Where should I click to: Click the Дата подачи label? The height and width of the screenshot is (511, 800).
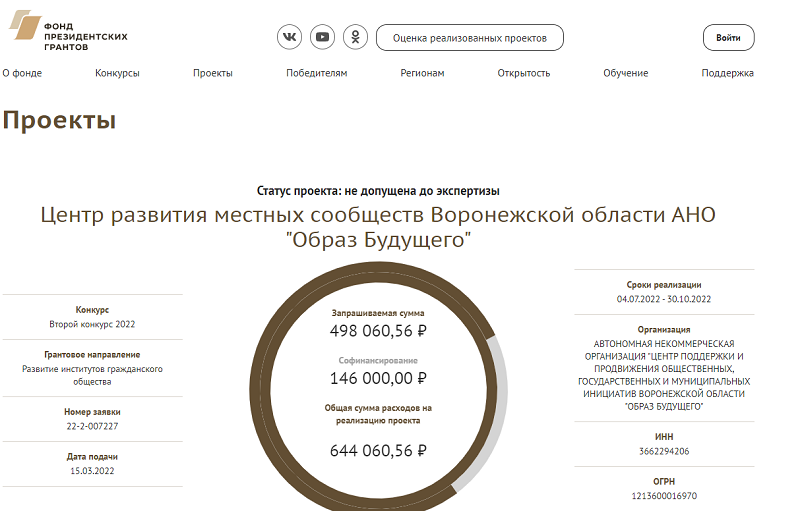point(92,457)
